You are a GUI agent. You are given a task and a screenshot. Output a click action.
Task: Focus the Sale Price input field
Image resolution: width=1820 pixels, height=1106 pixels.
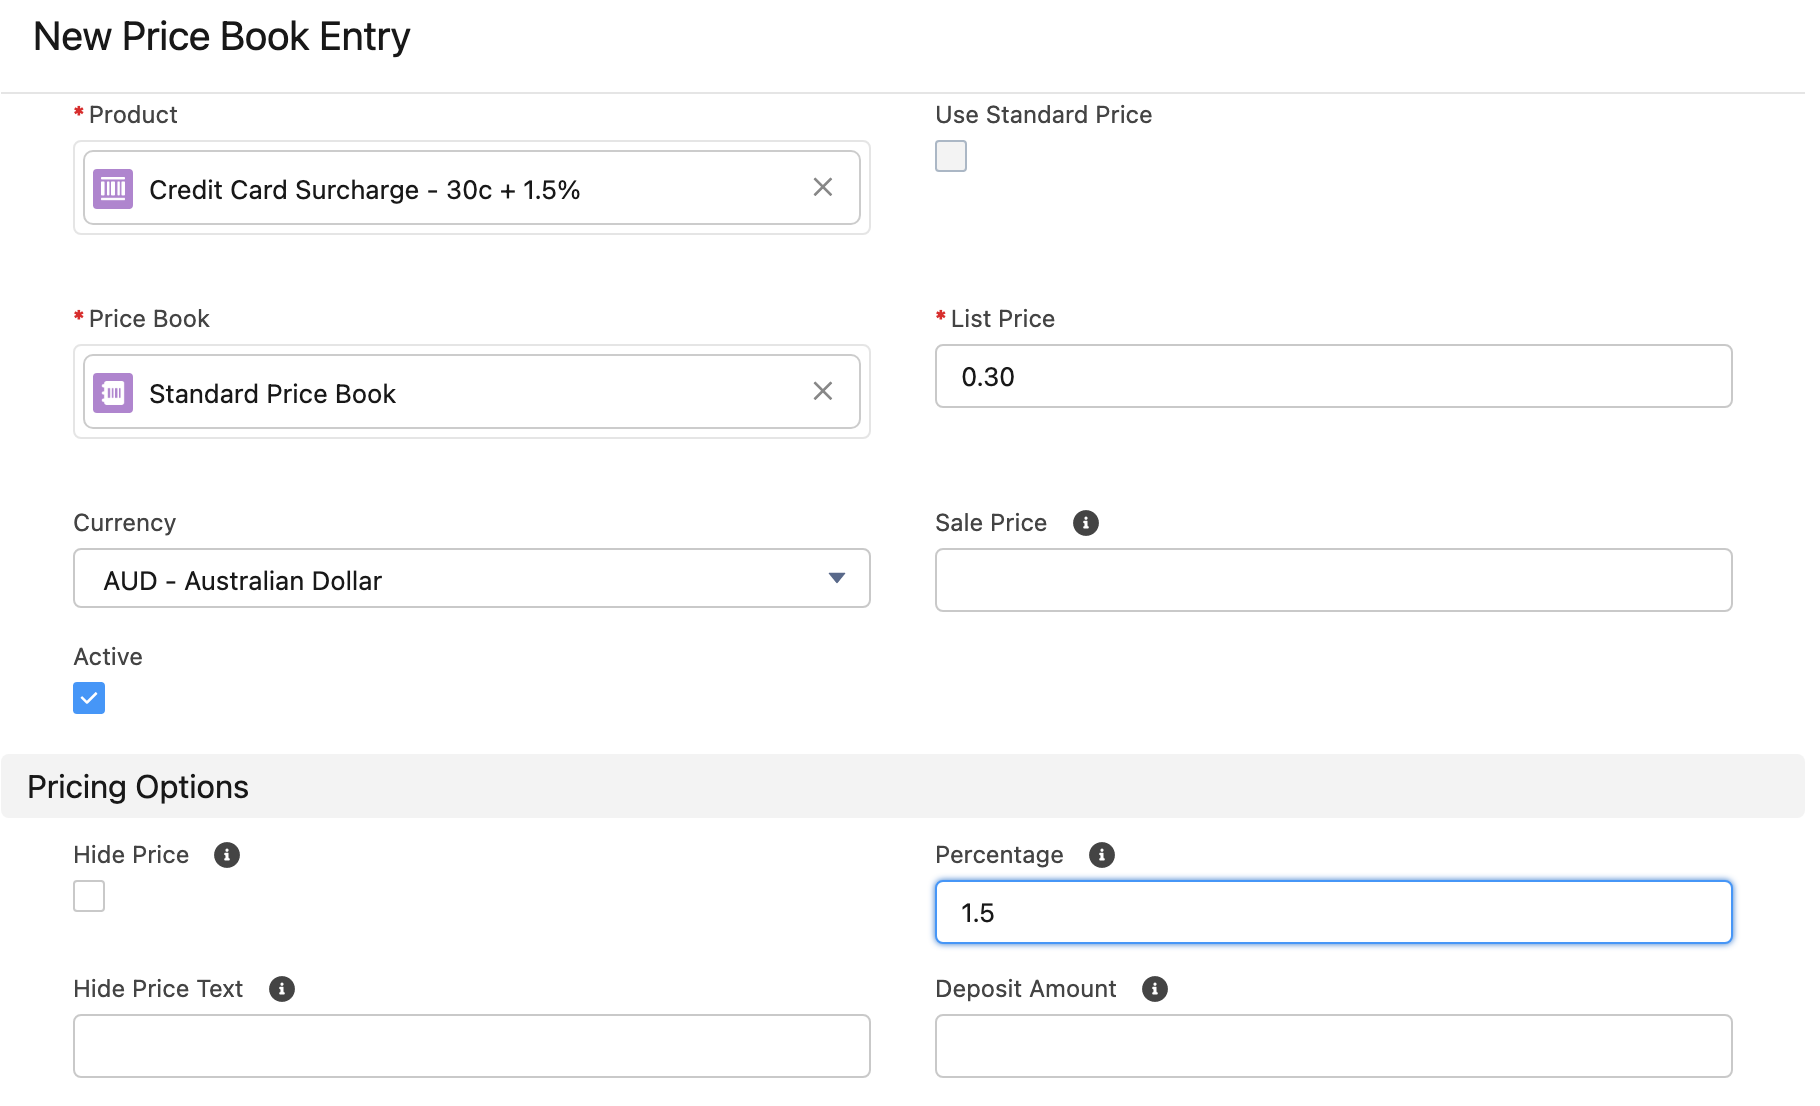1333,580
